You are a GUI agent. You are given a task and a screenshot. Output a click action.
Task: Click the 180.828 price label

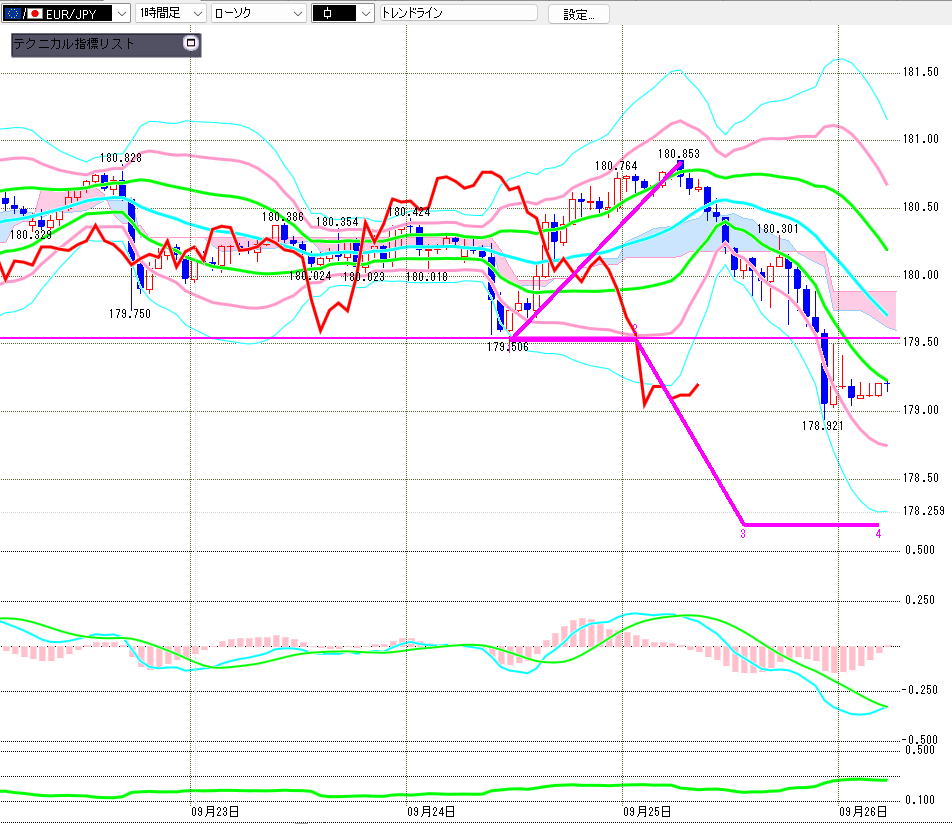121,158
